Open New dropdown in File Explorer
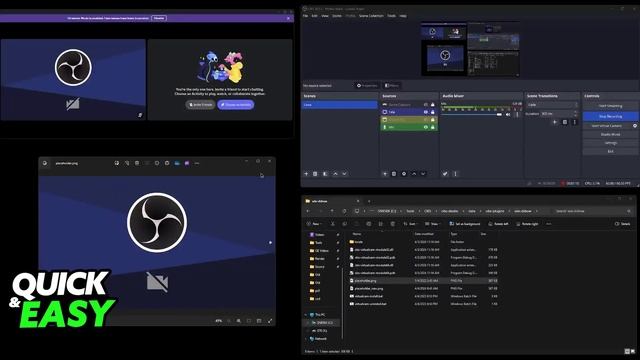 point(314,224)
